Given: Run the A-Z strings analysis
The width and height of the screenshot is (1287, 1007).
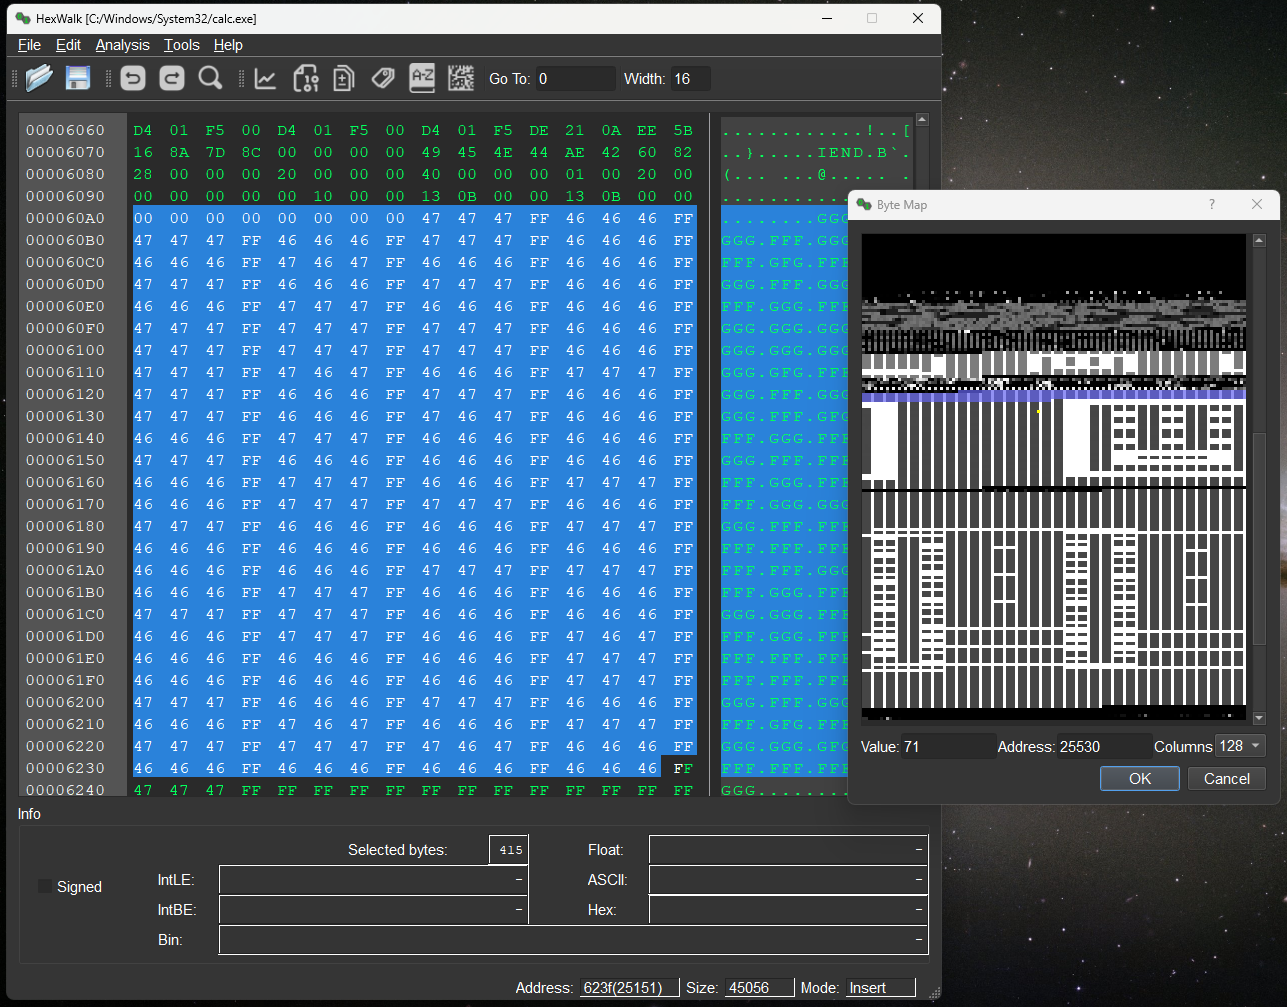Looking at the screenshot, I should [422, 78].
